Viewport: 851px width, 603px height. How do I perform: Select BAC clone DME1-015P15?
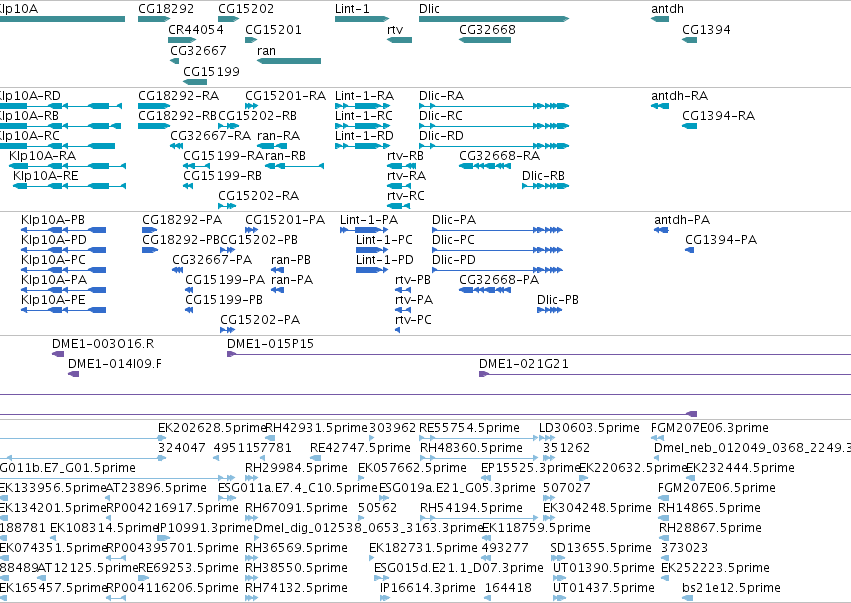(539, 354)
